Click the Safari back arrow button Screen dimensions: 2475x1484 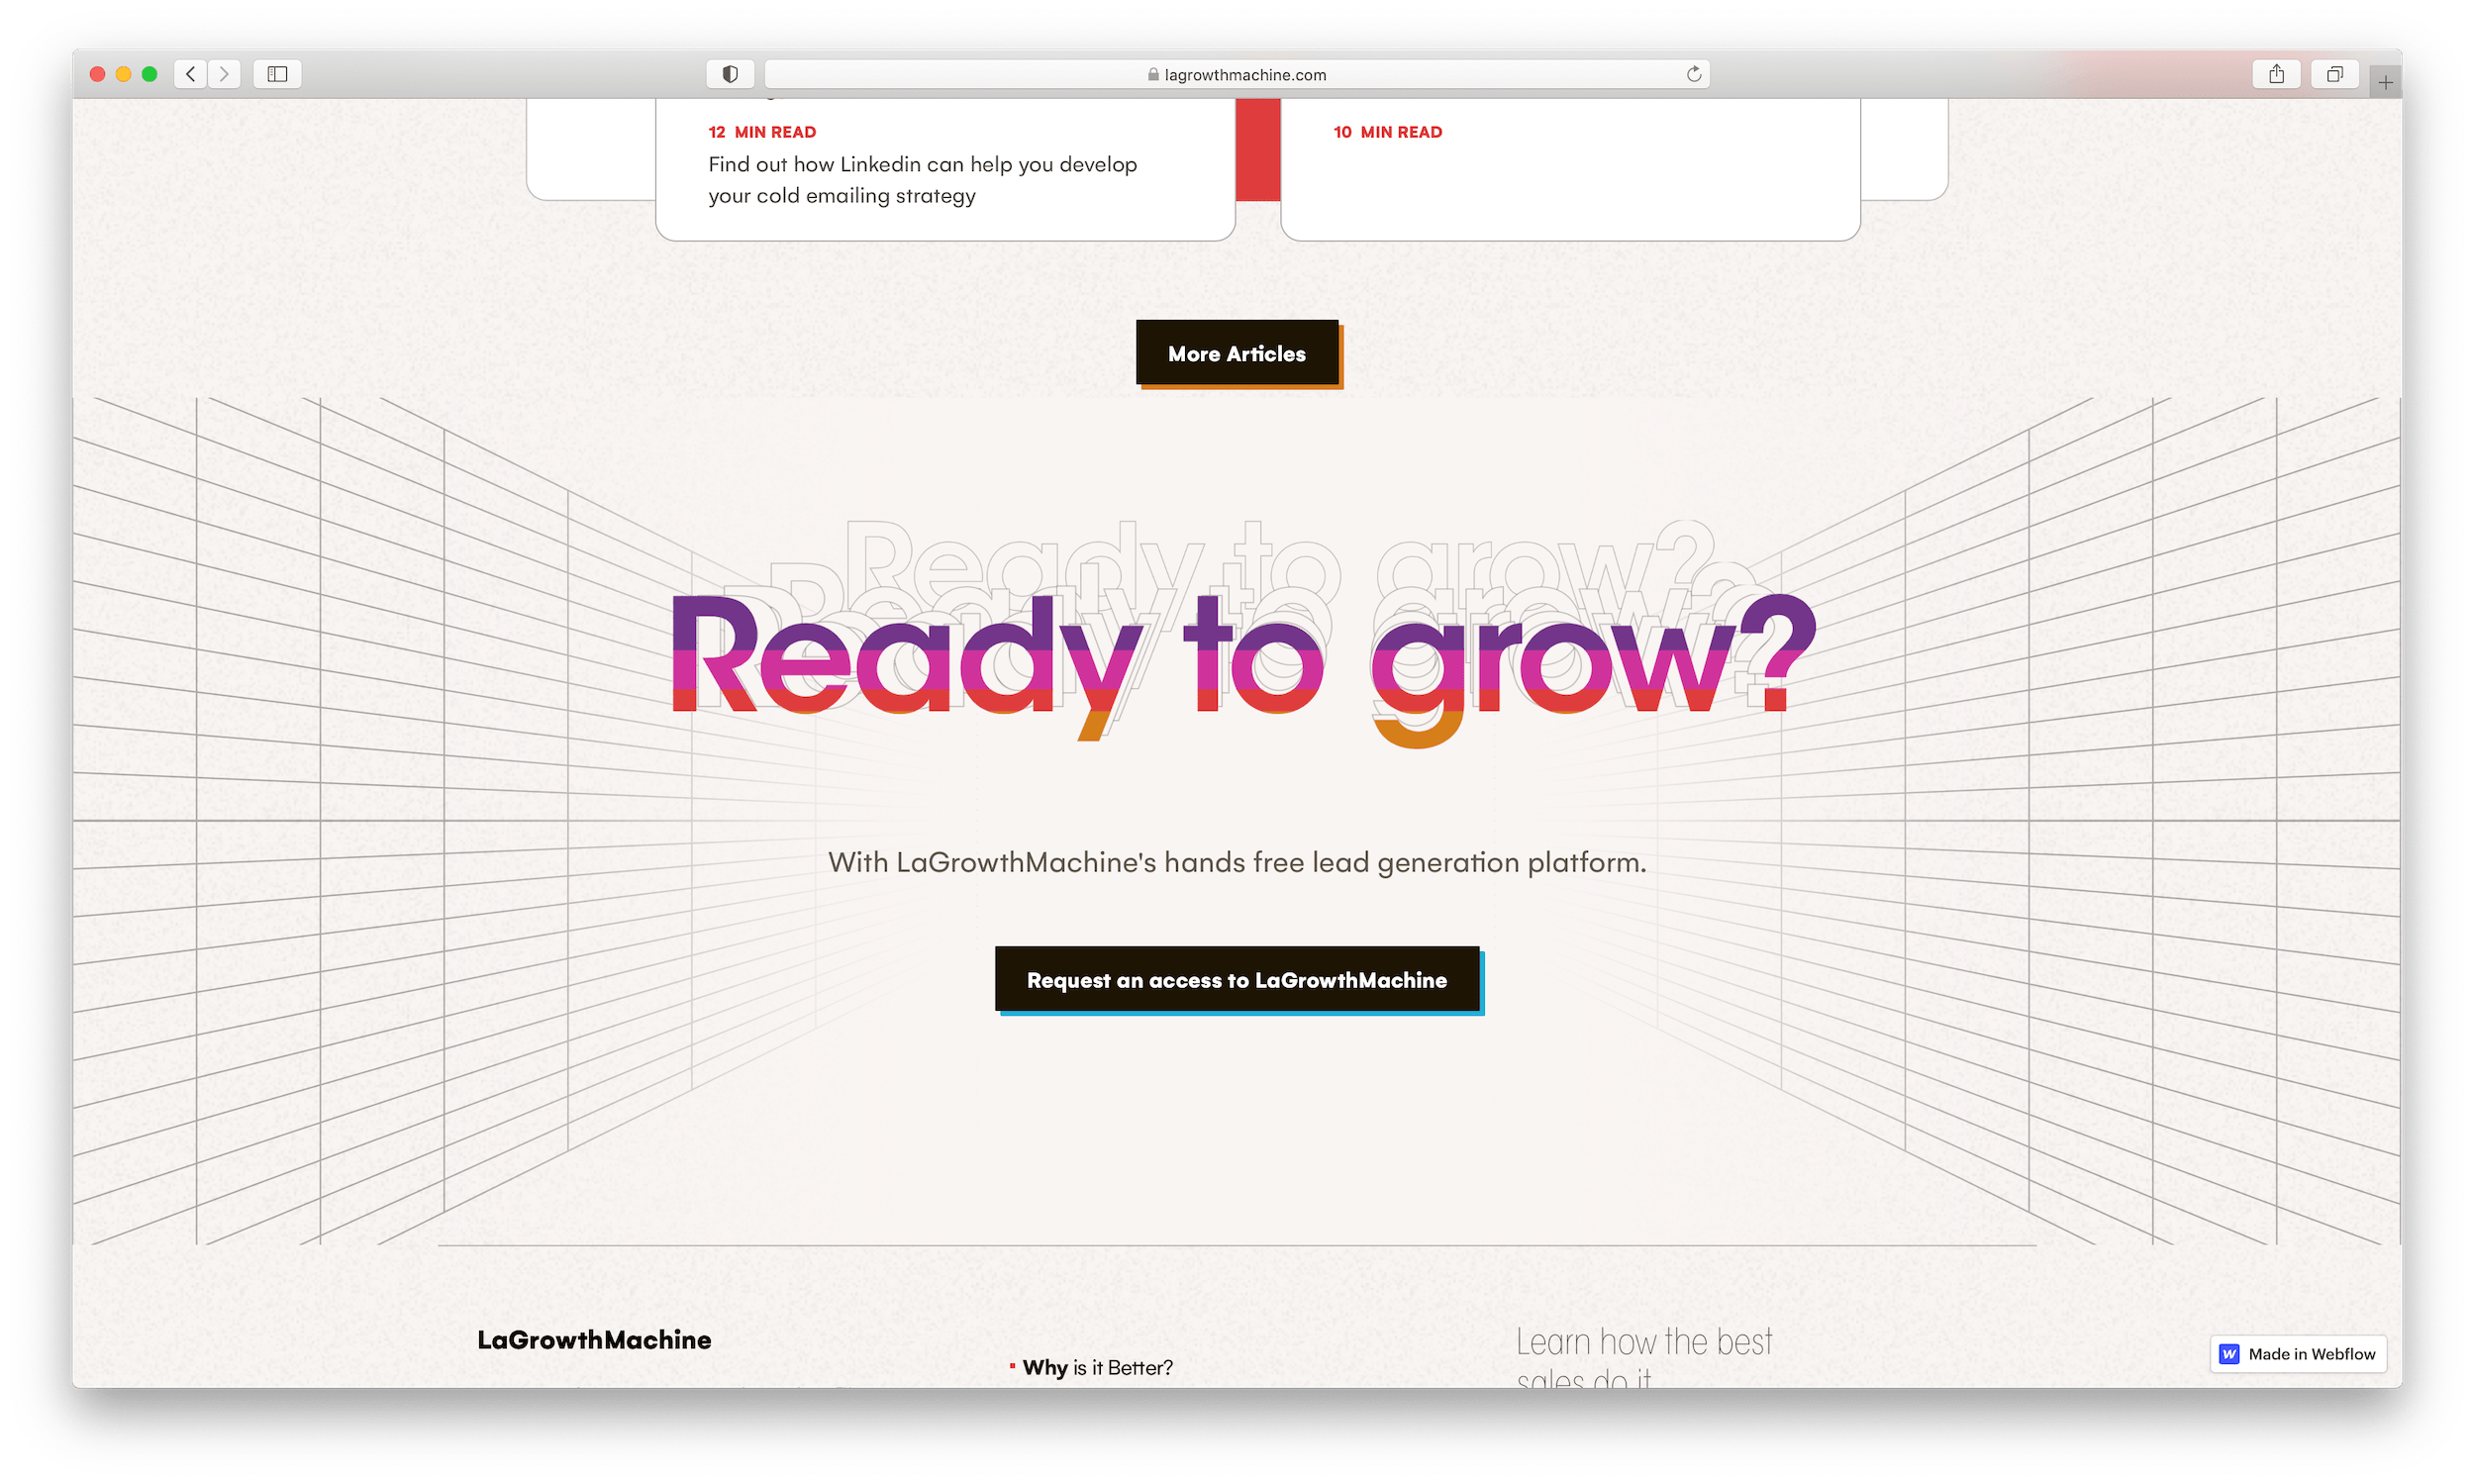click(x=190, y=74)
